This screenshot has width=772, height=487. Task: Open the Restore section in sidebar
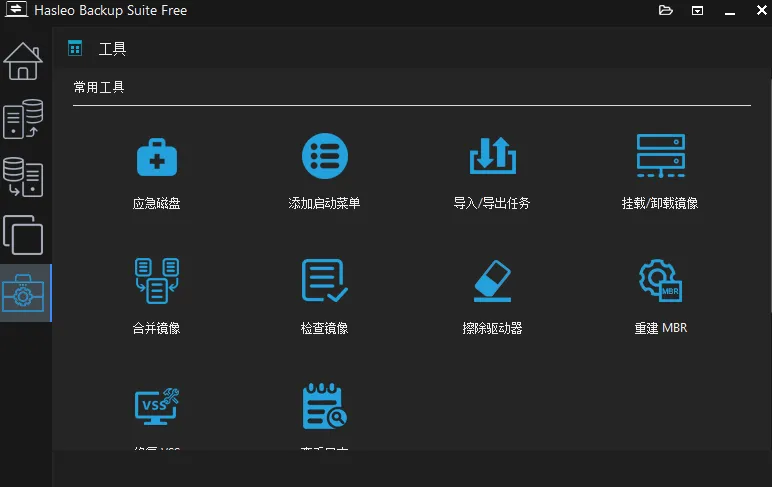click(x=23, y=177)
